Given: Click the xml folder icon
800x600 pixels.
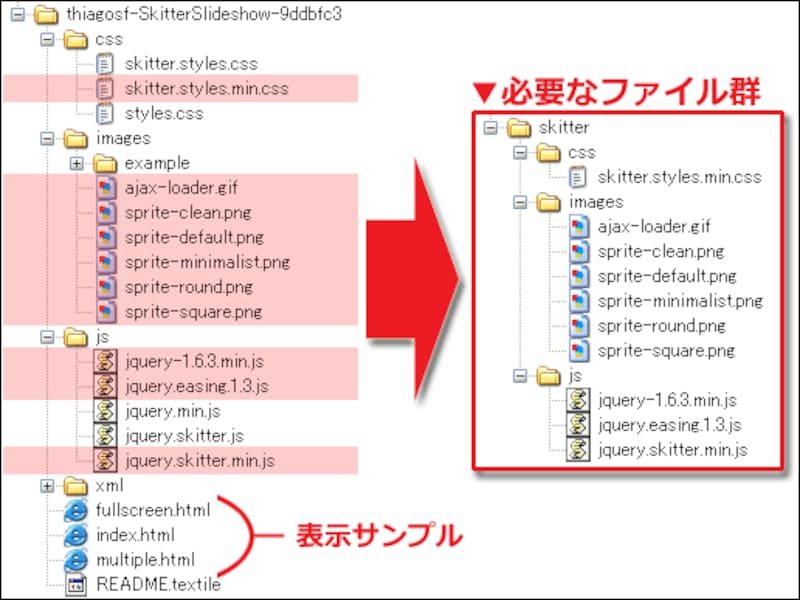Looking at the screenshot, I should pyautogui.click(x=75, y=485).
